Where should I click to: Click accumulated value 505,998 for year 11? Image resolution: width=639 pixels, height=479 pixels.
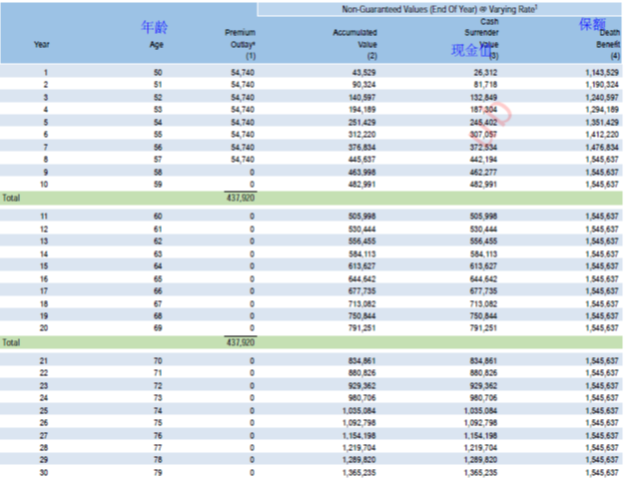[x=362, y=216]
